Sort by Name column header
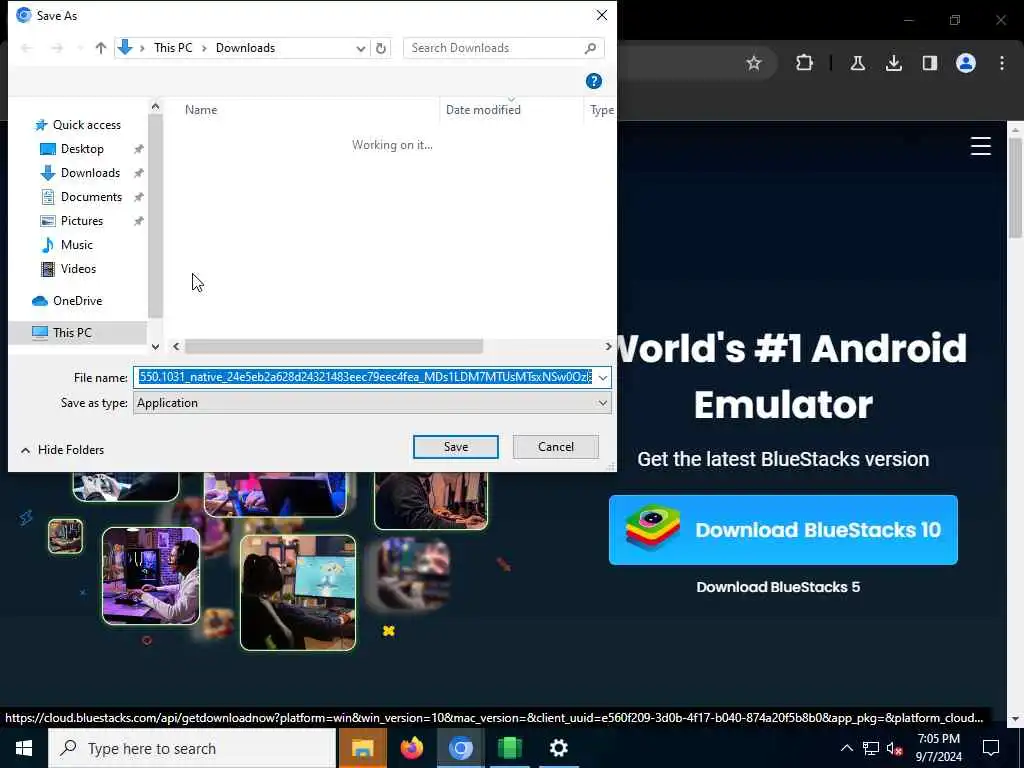The width and height of the screenshot is (1024, 768). [x=200, y=110]
